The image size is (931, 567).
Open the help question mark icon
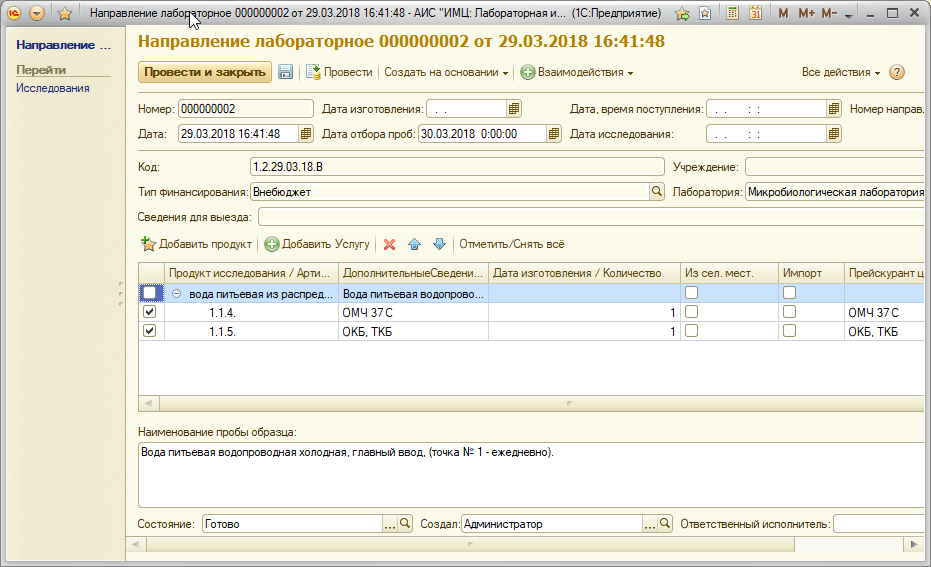(x=897, y=72)
